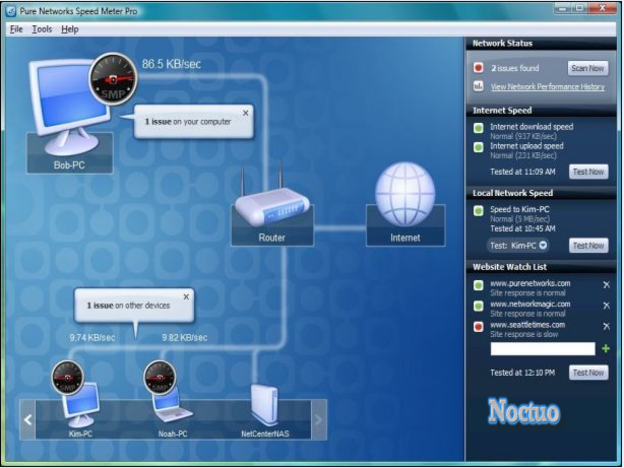Click the 'Tested at 10:45 AM' text
Screen dimensions: 624x468
523,228
